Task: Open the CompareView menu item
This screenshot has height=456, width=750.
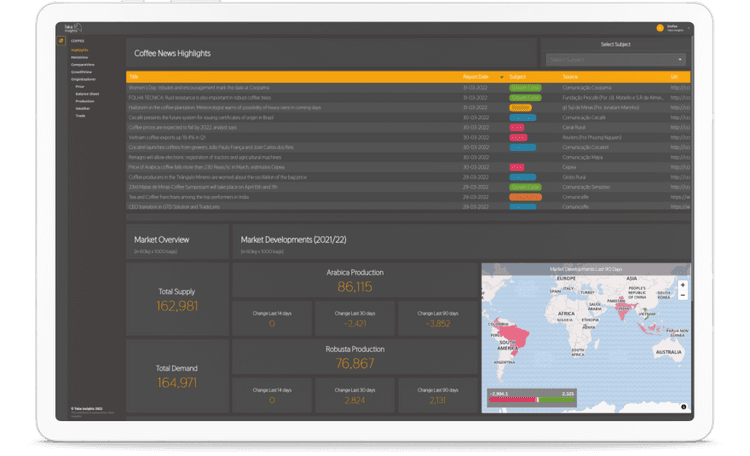Action: pos(82,65)
